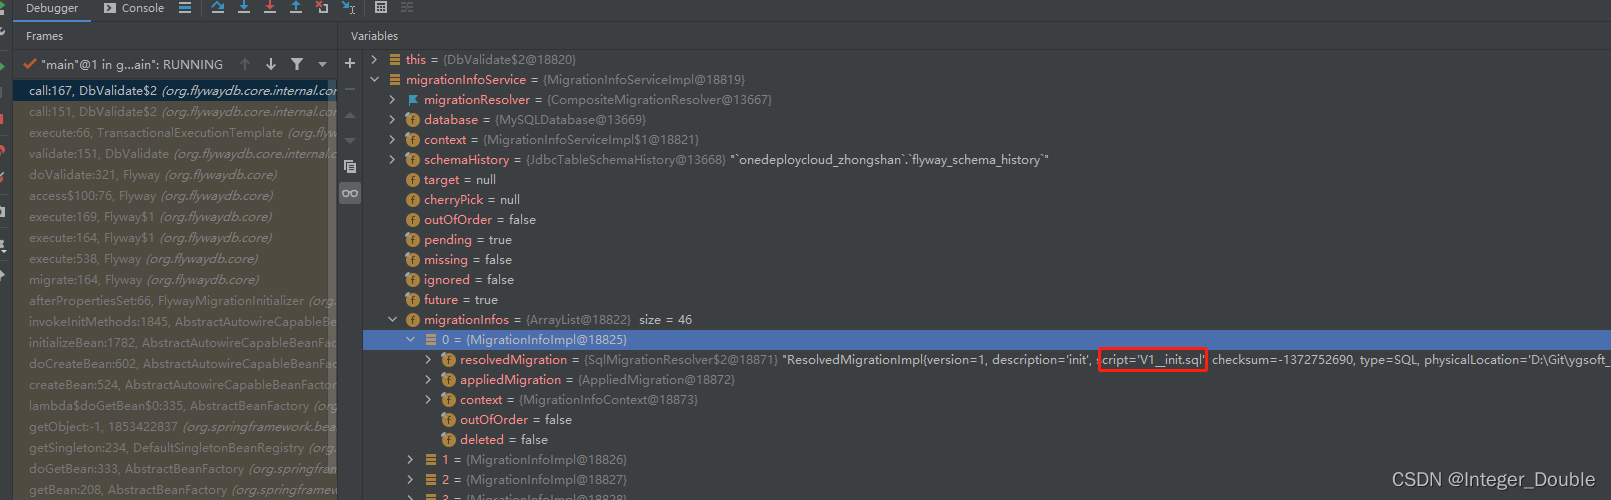Click the Run to Cursor icon
The width and height of the screenshot is (1611, 500).
(348, 8)
